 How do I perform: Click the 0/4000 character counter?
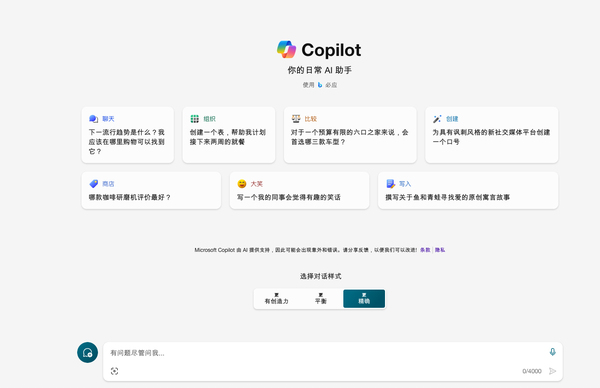[532, 371]
